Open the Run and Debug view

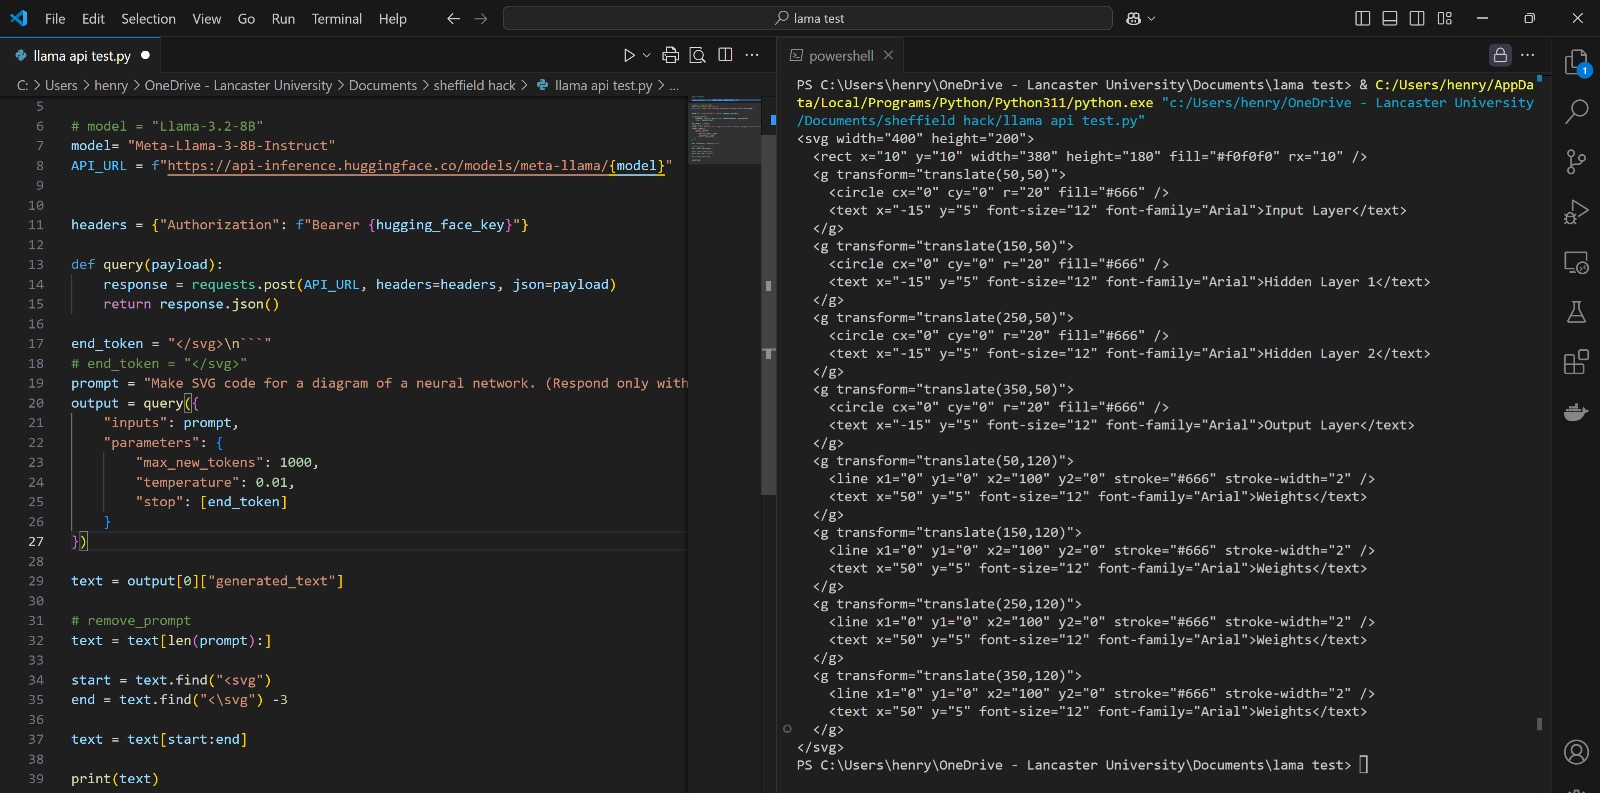point(1576,212)
